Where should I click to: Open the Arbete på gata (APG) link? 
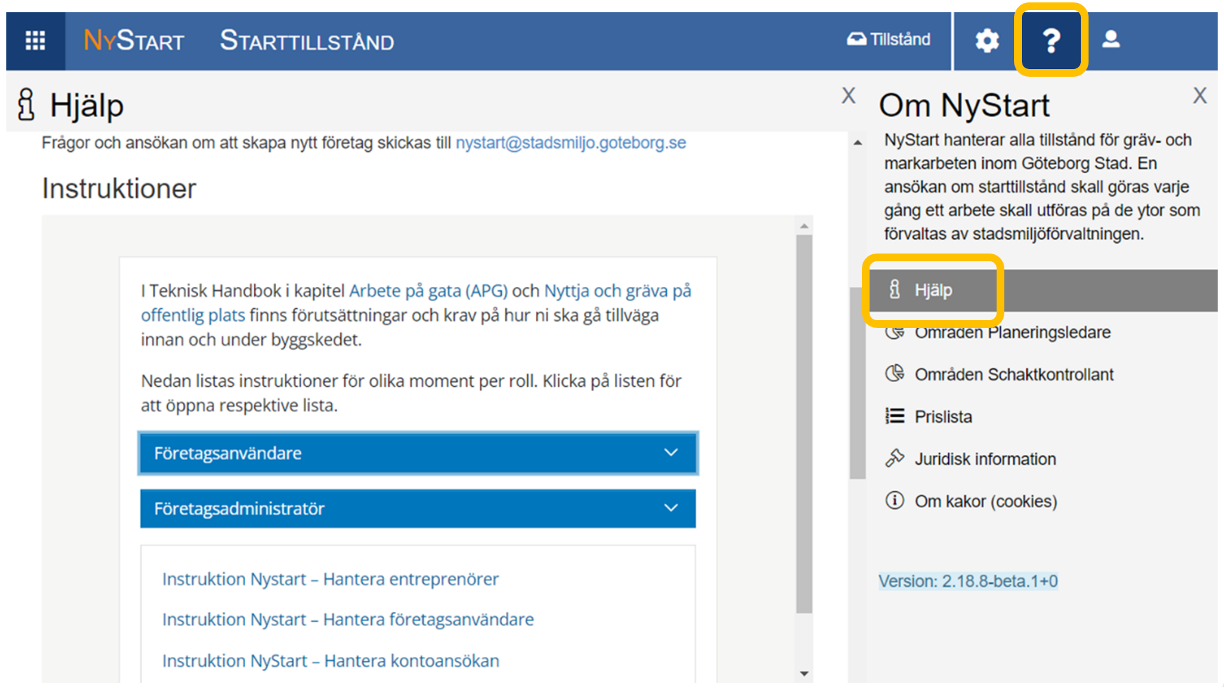[x=428, y=291]
